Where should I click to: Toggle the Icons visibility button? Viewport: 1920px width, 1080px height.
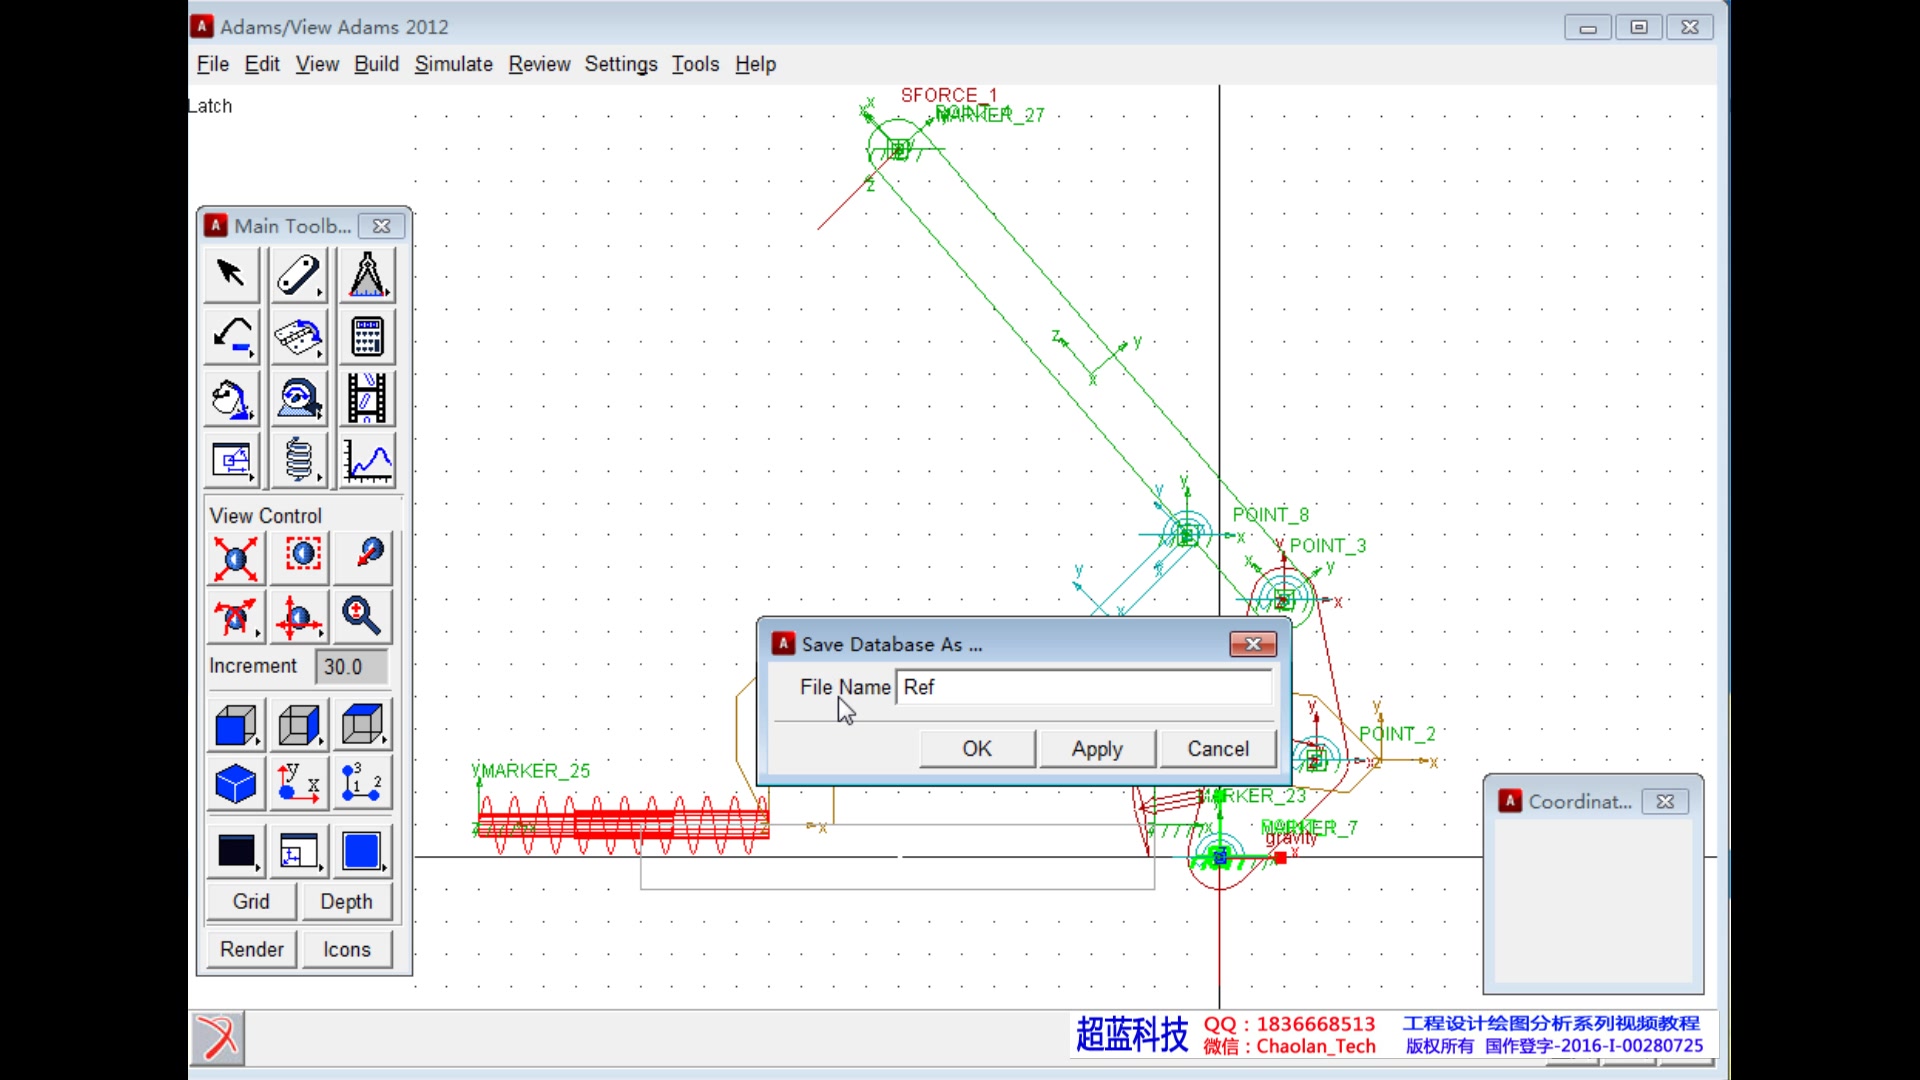point(347,950)
